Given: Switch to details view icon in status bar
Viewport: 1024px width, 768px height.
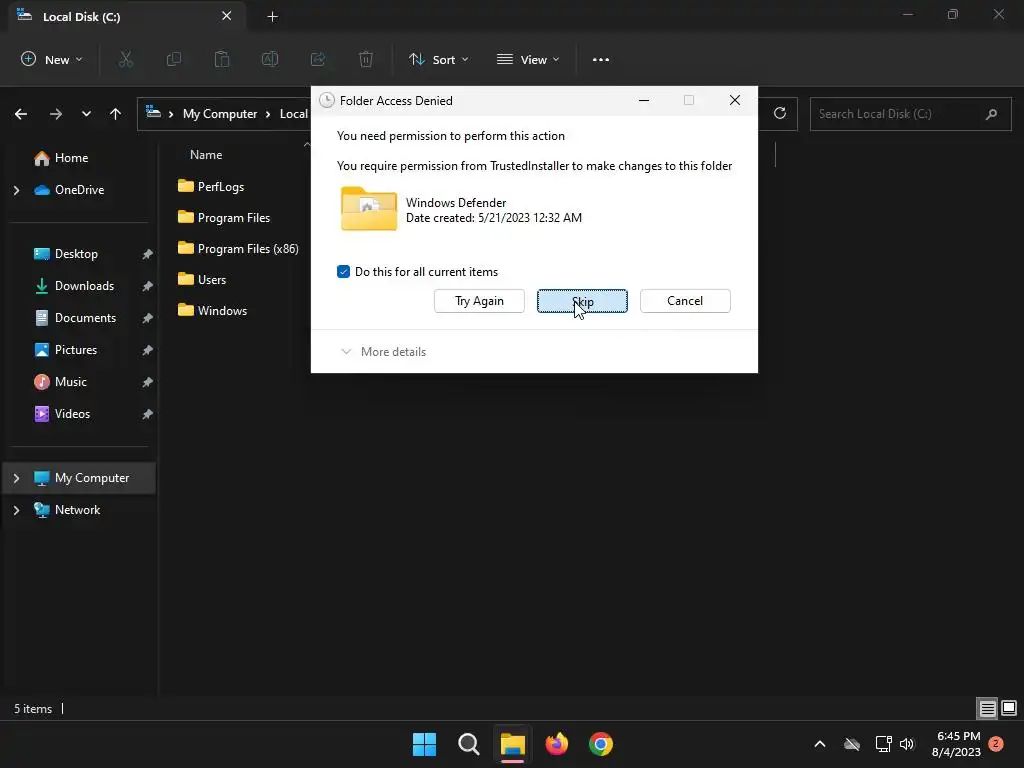Looking at the screenshot, I should (x=987, y=708).
